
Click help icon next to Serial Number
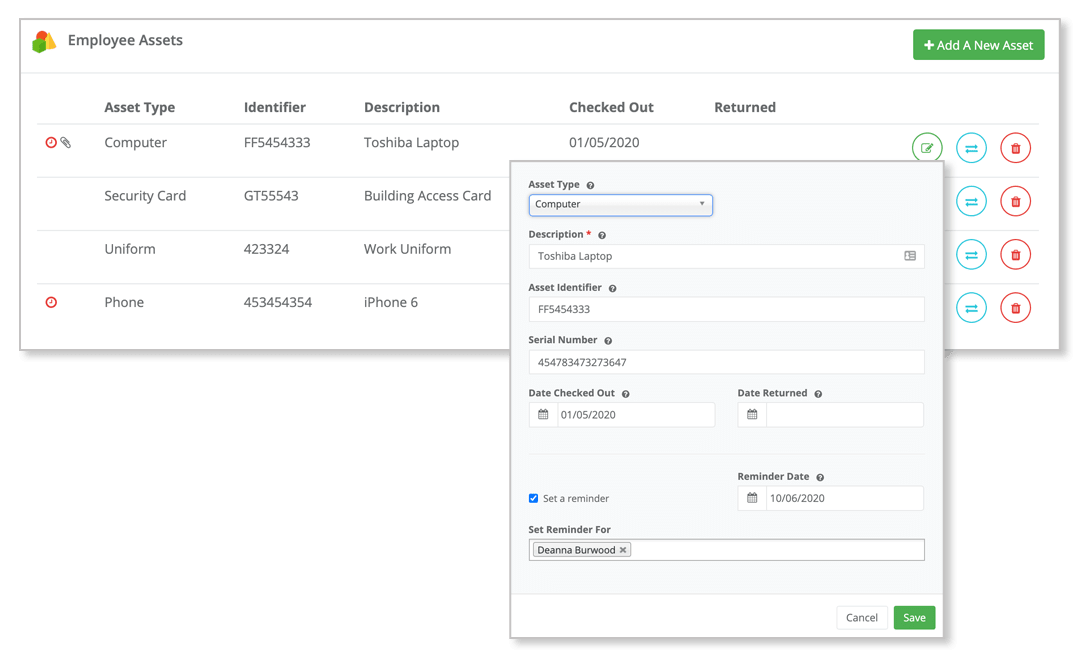[608, 341]
